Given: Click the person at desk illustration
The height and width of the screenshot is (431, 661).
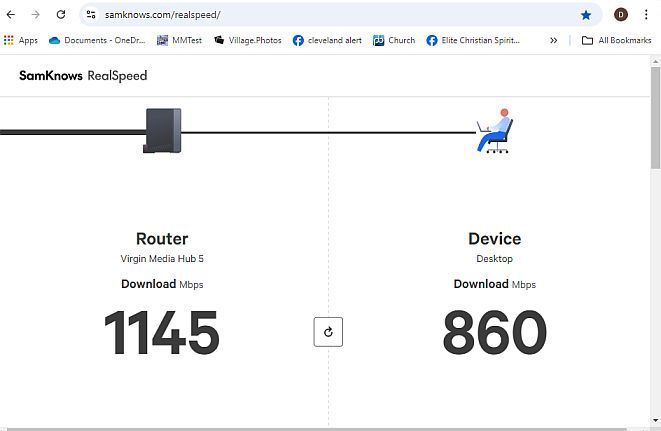Looking at the screenshot, I should tap(494, 131).
